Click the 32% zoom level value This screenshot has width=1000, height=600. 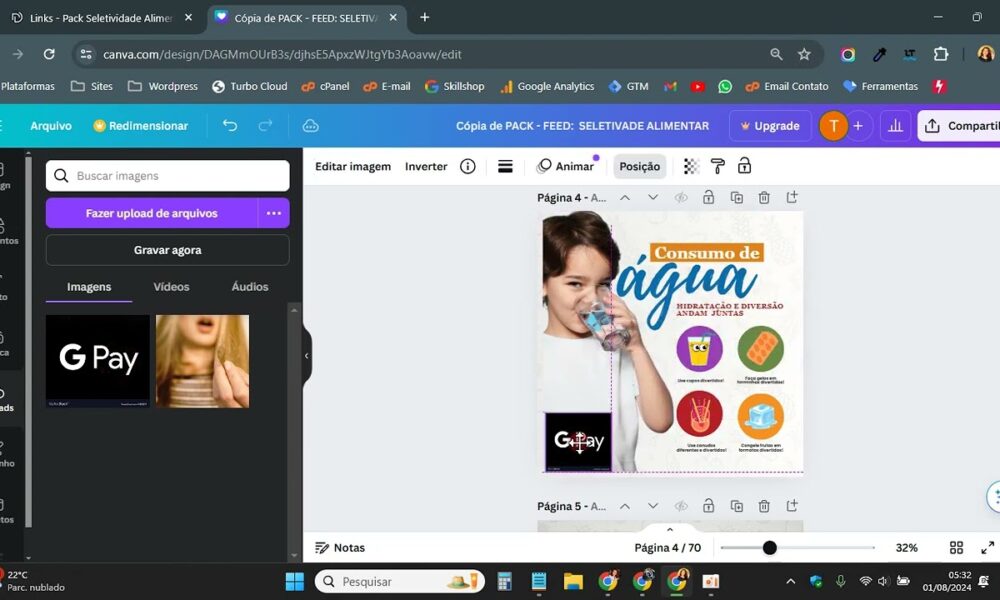(906, 548)
